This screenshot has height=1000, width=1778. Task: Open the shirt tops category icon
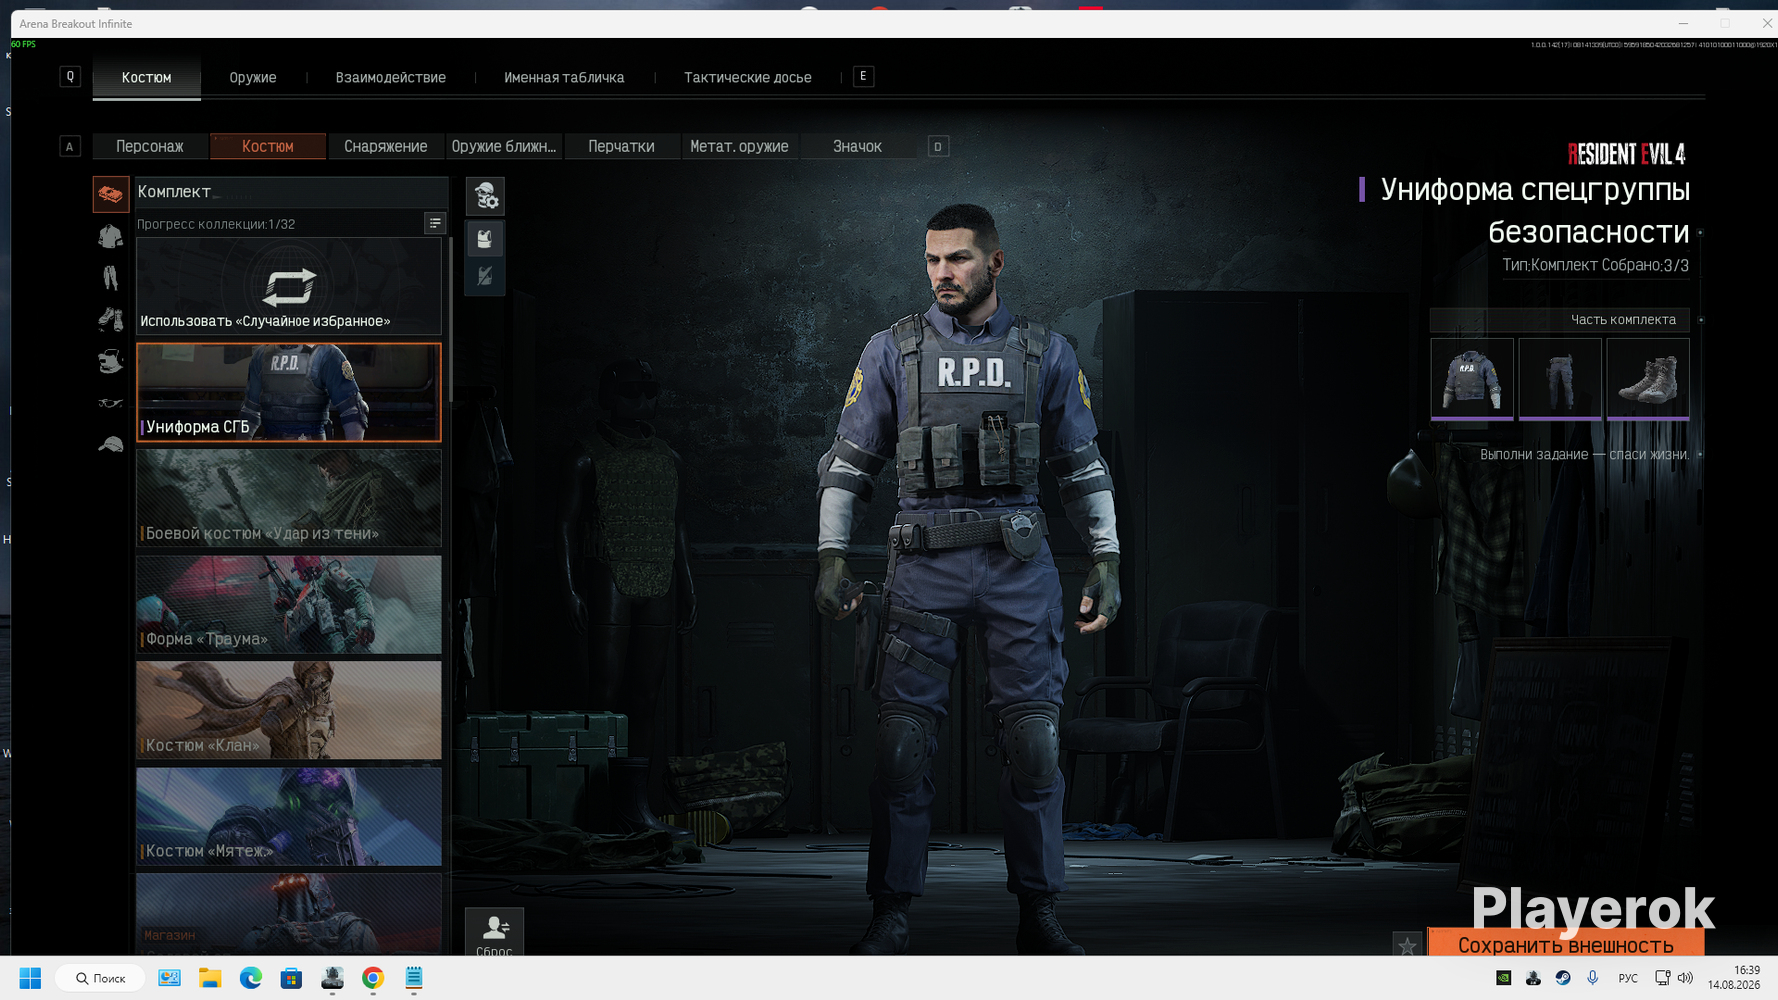[x=111, y=236]
